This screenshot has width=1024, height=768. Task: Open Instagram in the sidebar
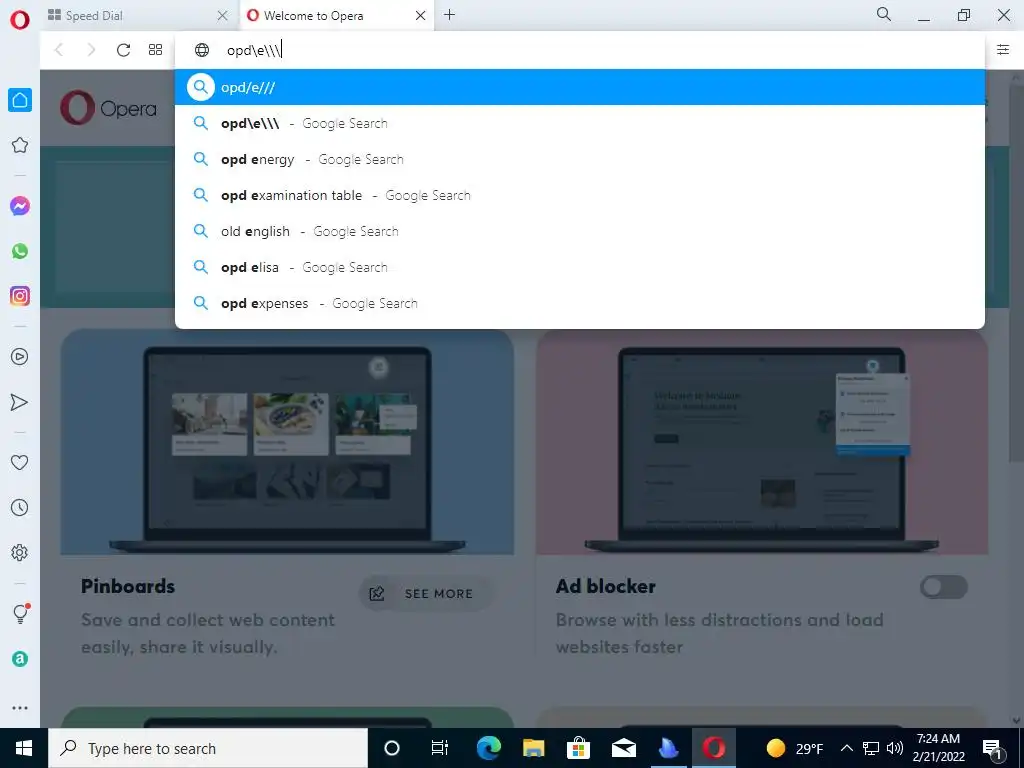click(20, 296)
